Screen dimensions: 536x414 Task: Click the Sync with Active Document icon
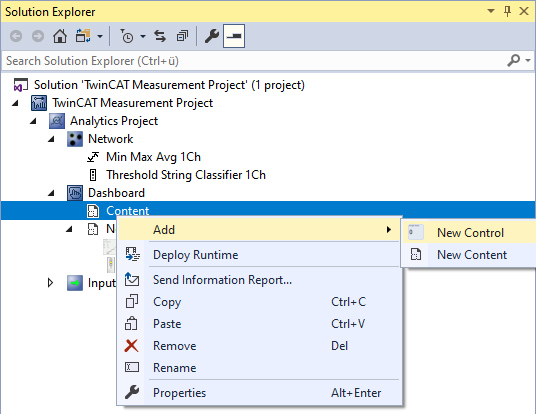tap(160, 36)
